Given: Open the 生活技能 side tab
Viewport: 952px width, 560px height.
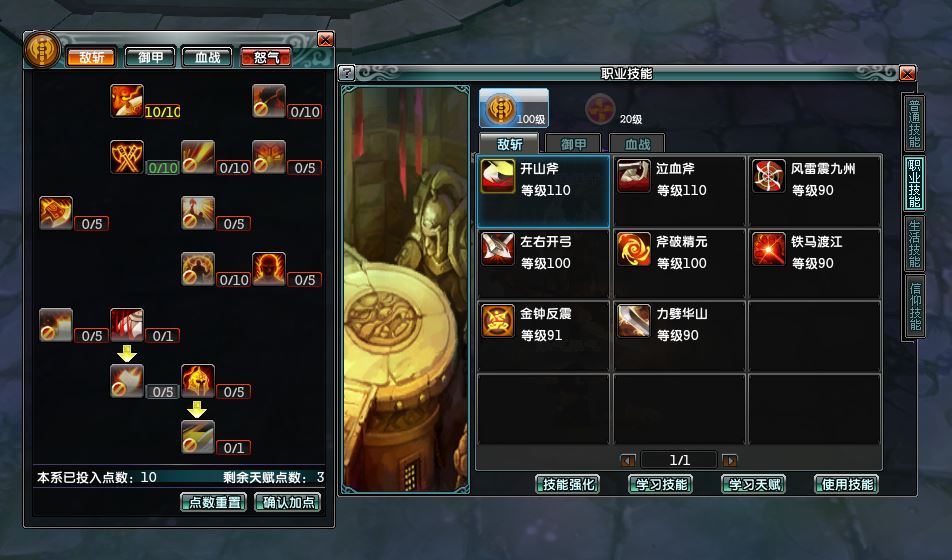Looking at the screenshot, I should click(x=914, y=244).
